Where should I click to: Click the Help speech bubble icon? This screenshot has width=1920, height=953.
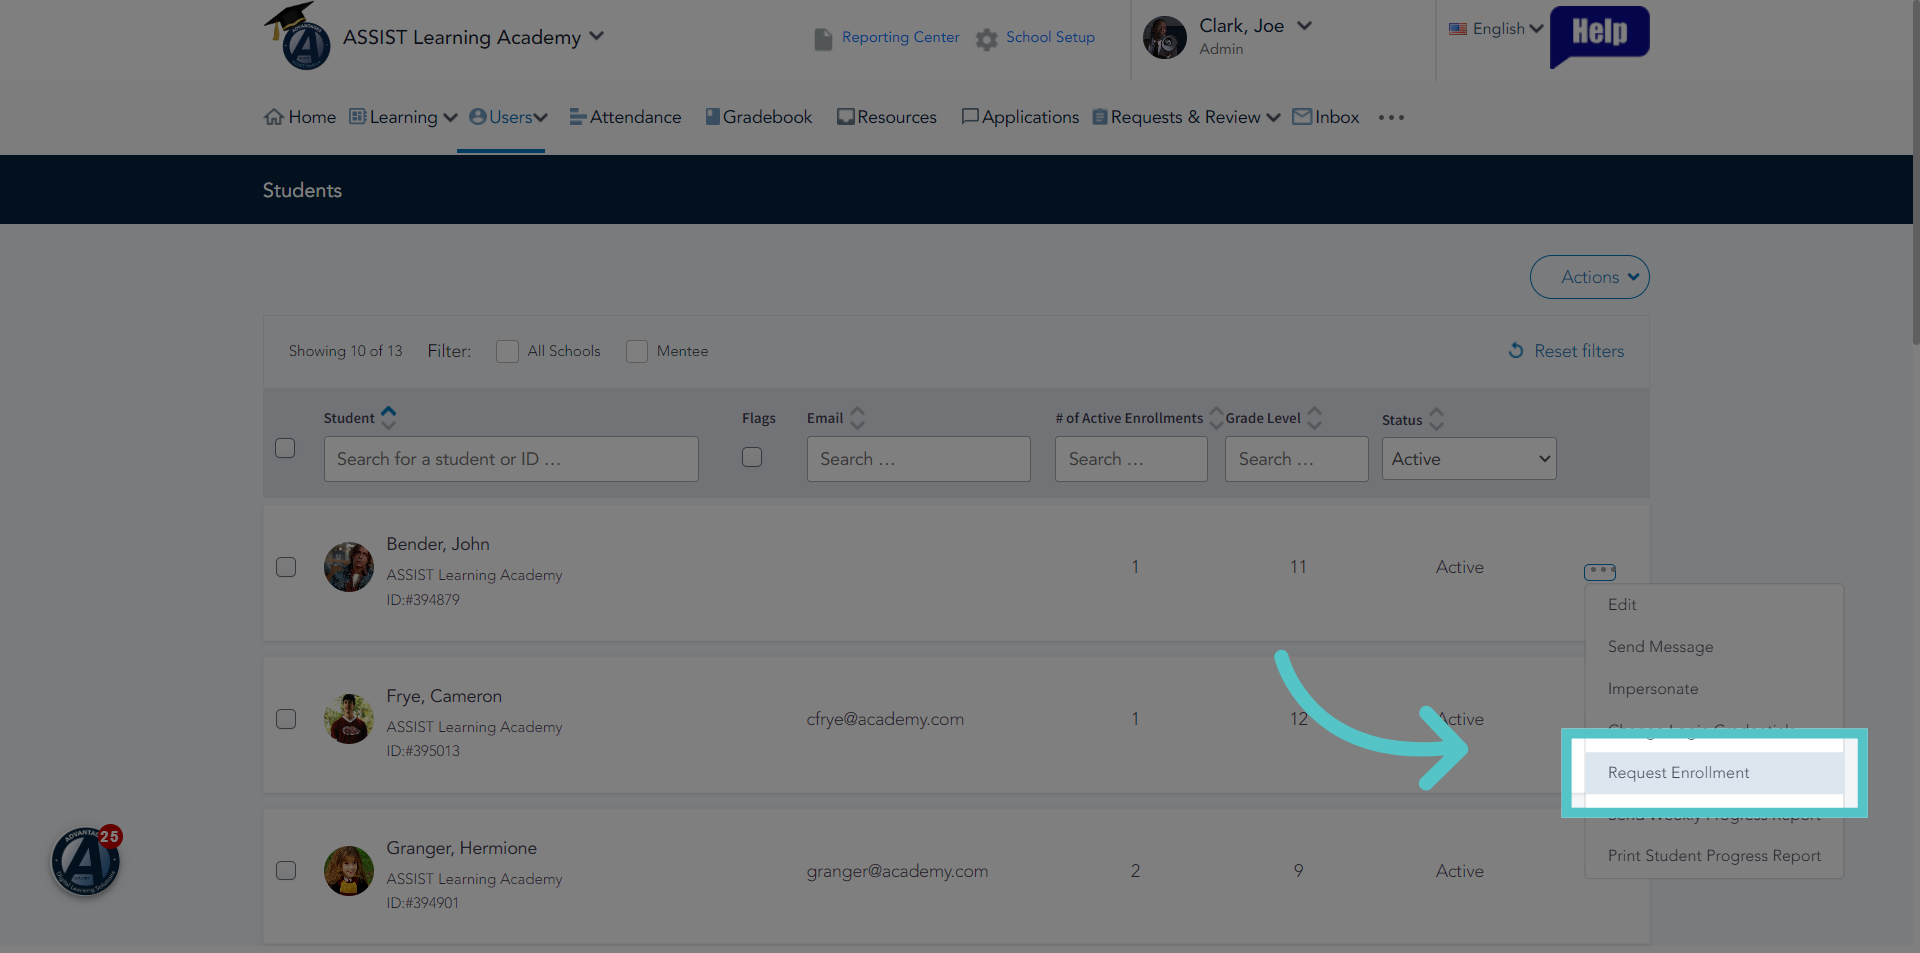pyautogui.click(x=1599, y=36)
